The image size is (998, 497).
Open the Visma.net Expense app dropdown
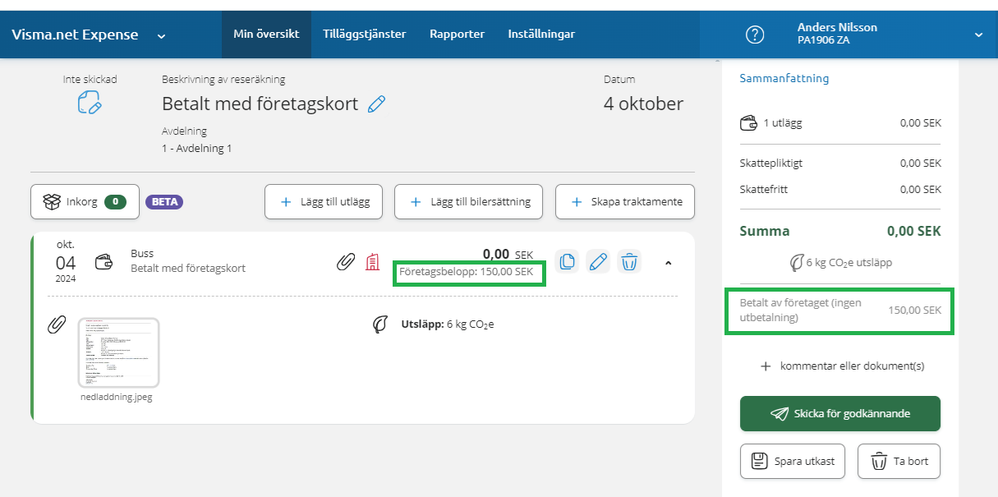(x=161, y=36)
